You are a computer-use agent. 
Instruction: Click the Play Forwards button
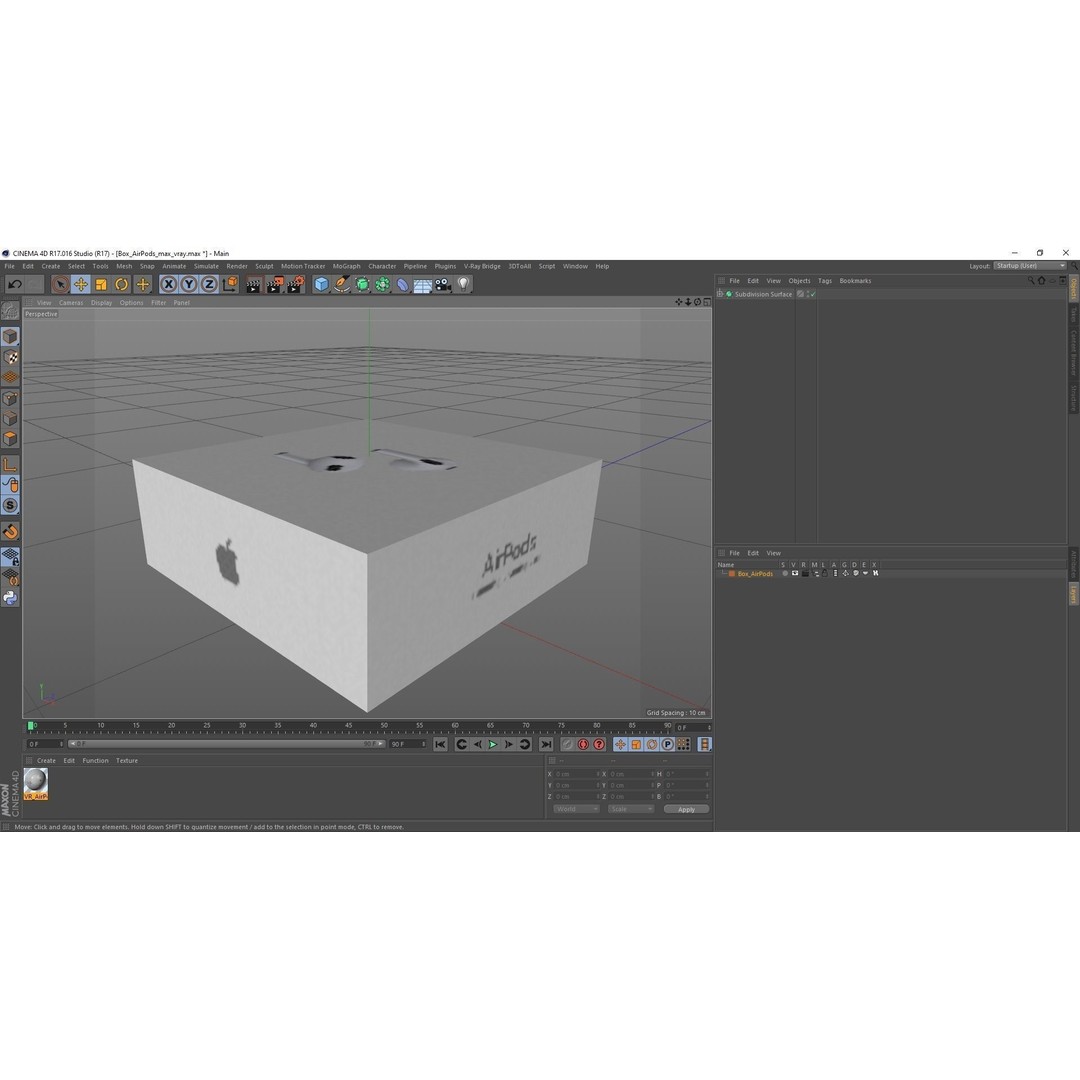pos(493,745)
